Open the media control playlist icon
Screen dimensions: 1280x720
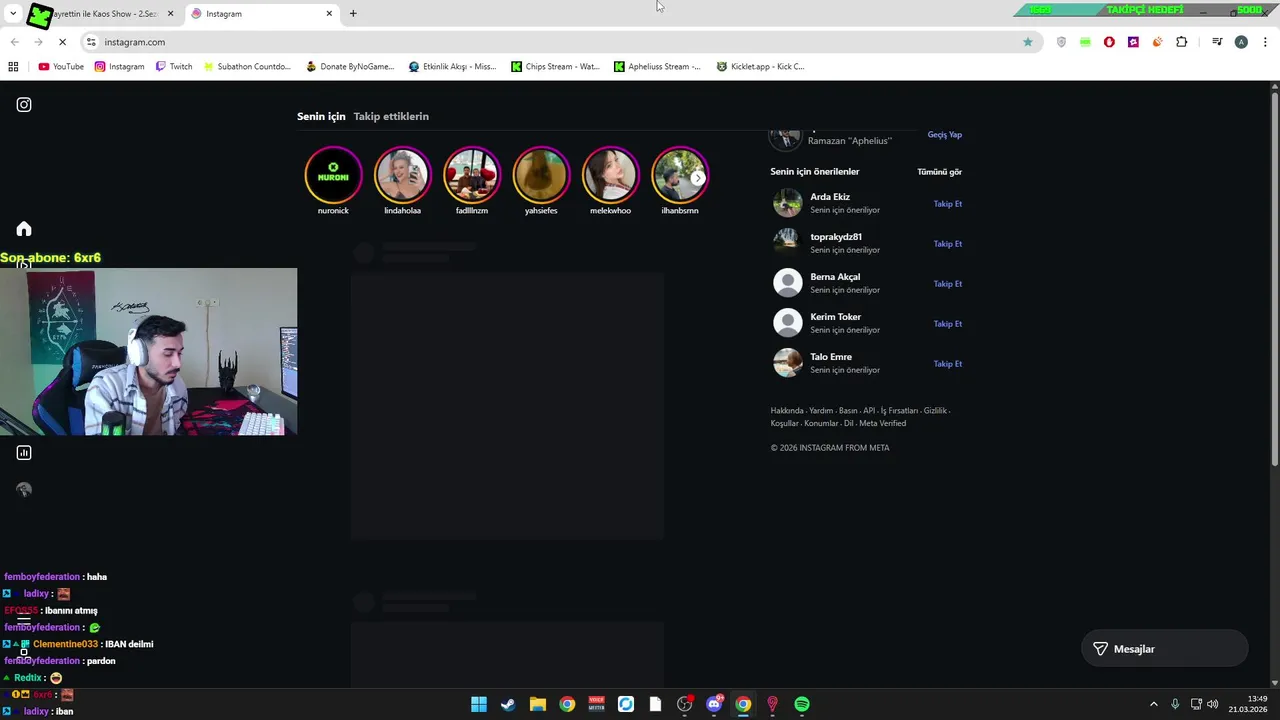pos(1217,42)
